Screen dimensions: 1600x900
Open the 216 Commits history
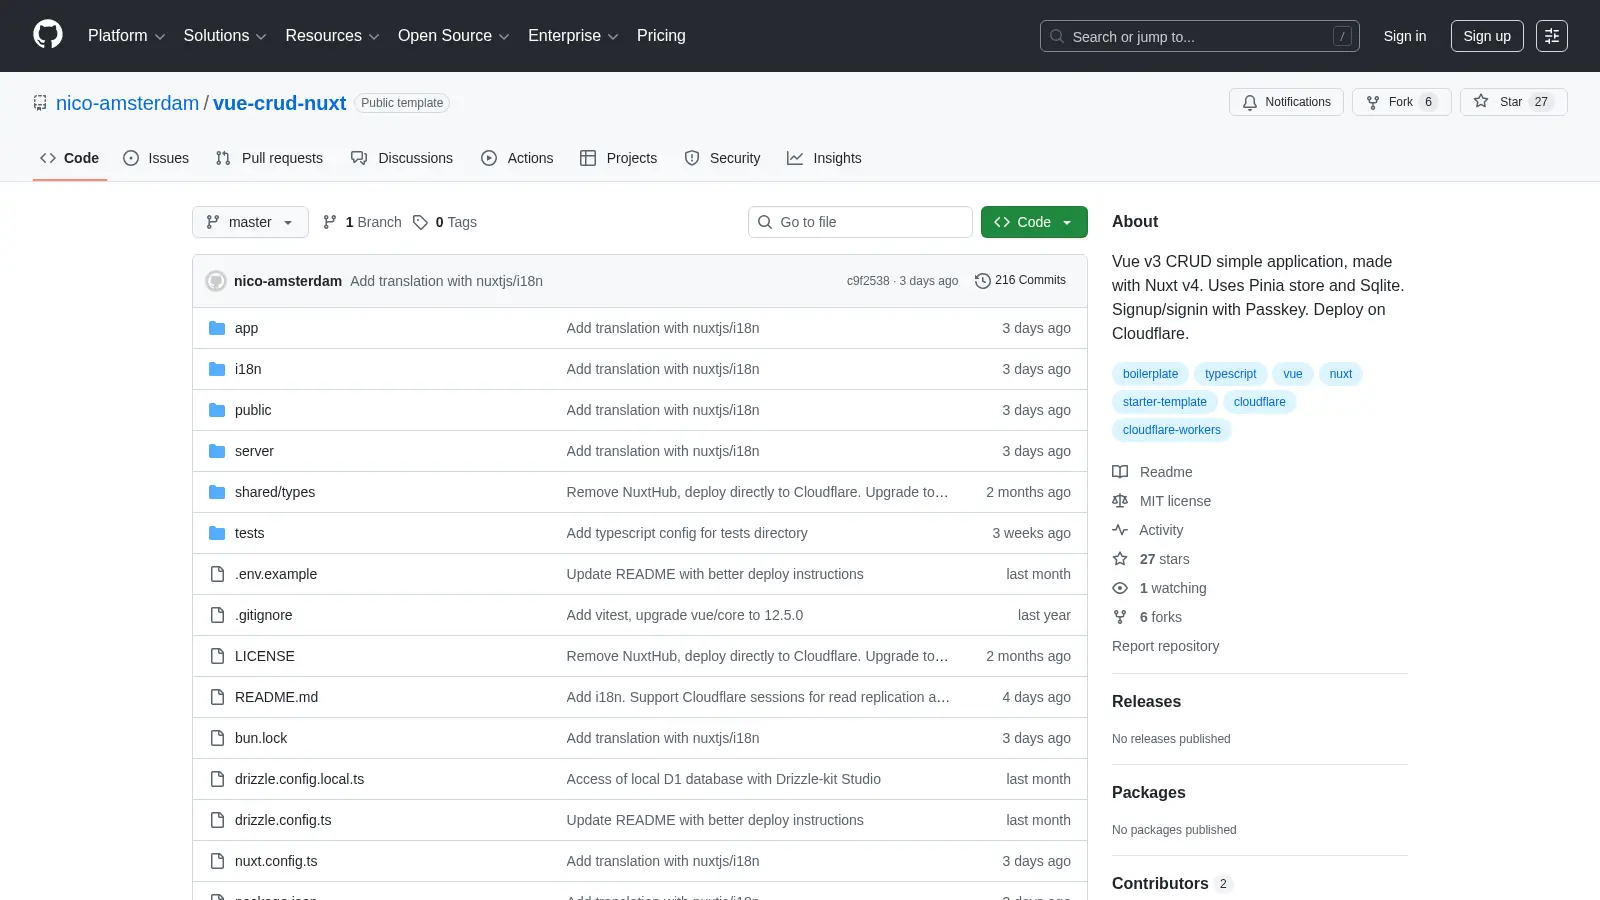coord(1020,281)
